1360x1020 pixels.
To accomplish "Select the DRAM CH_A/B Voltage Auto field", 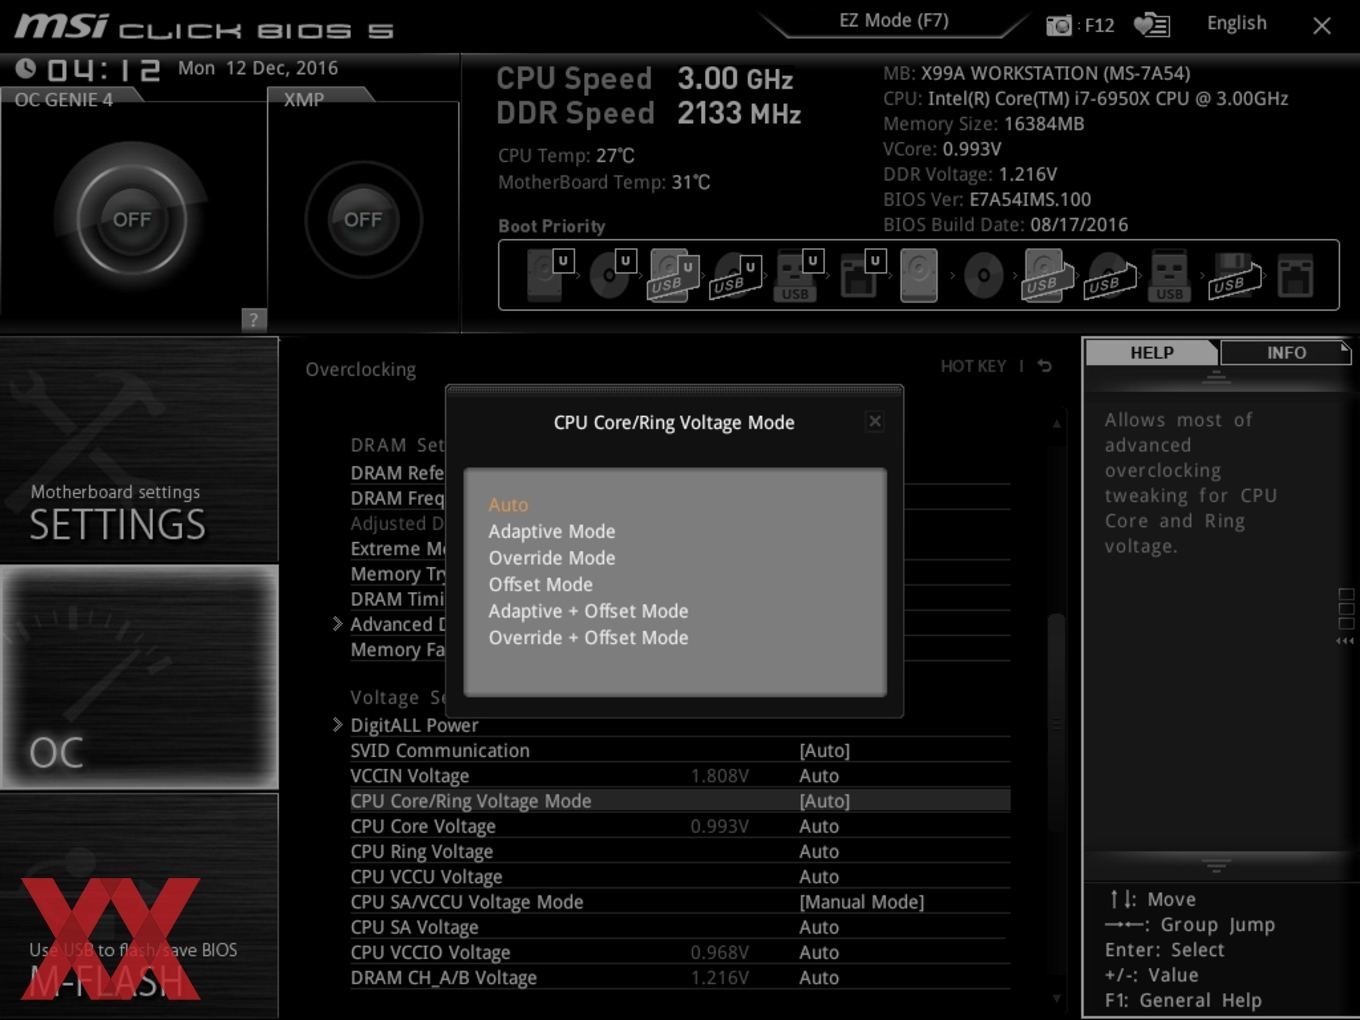I will 819,978.
